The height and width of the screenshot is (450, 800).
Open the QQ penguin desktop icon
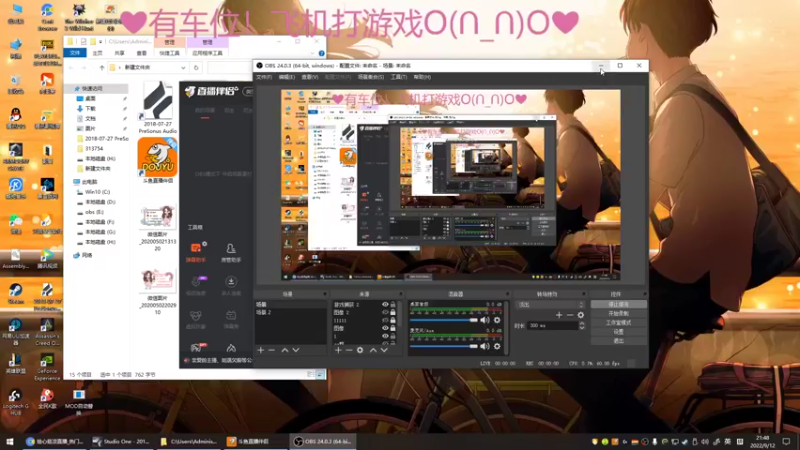pos(16,118)
